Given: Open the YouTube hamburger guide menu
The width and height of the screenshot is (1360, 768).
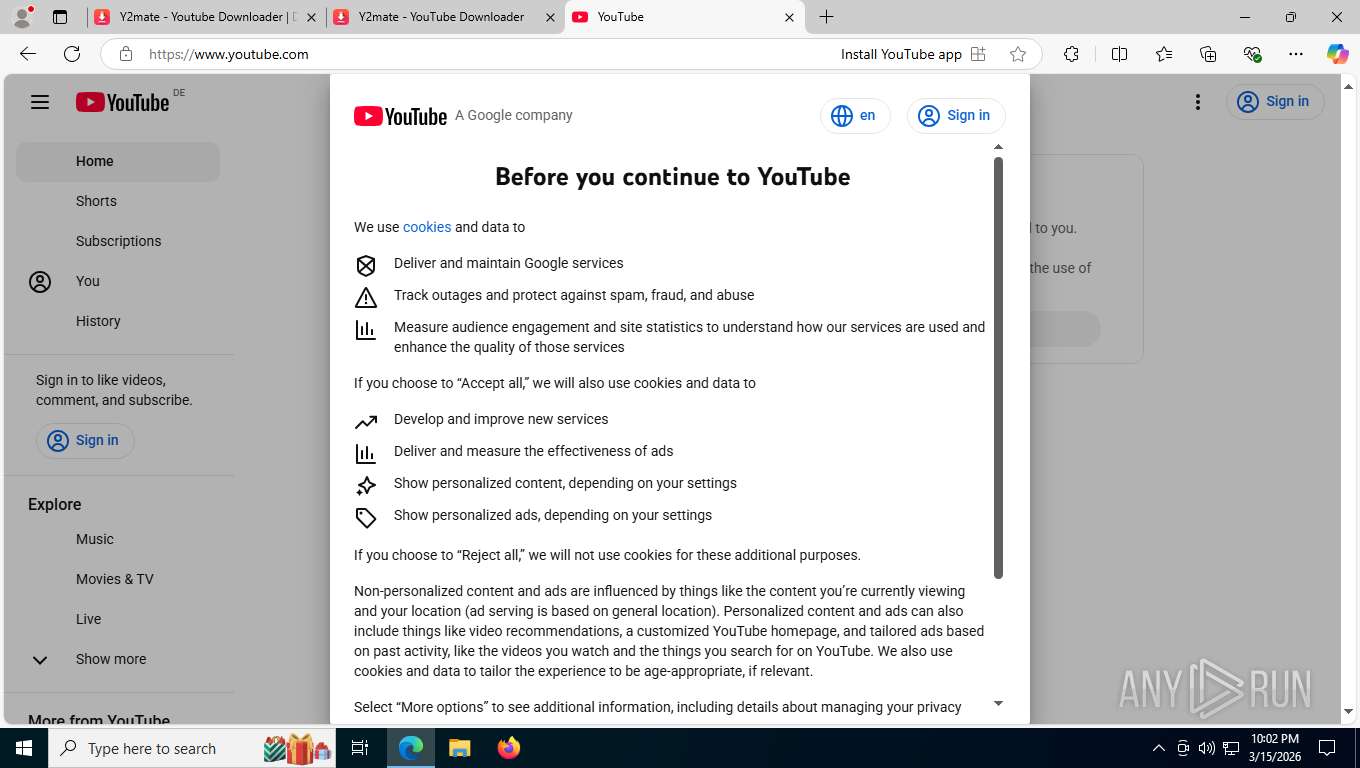Looking at the screenshot, I should click(40, 102).
